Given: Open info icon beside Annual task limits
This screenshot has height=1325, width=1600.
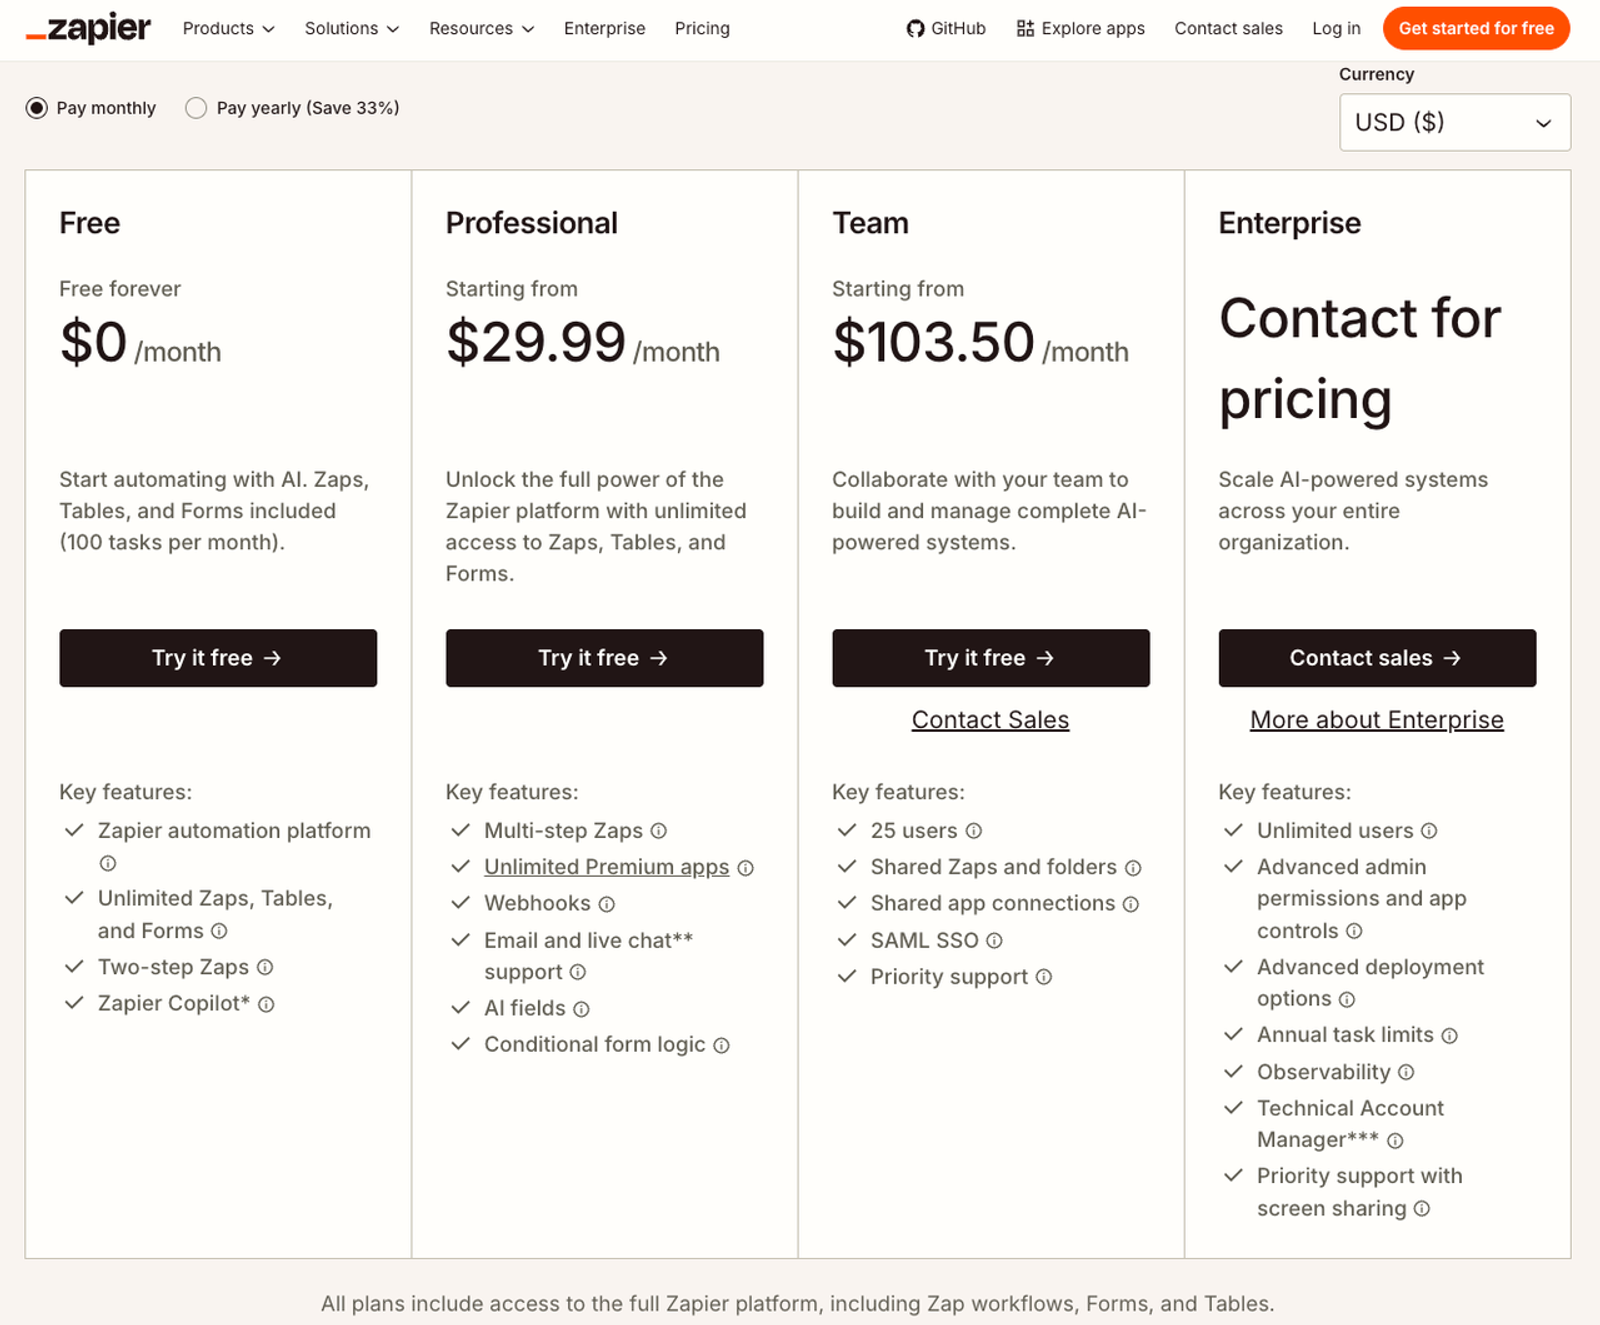Looking at the screenshot, I should point(1450,1036).
